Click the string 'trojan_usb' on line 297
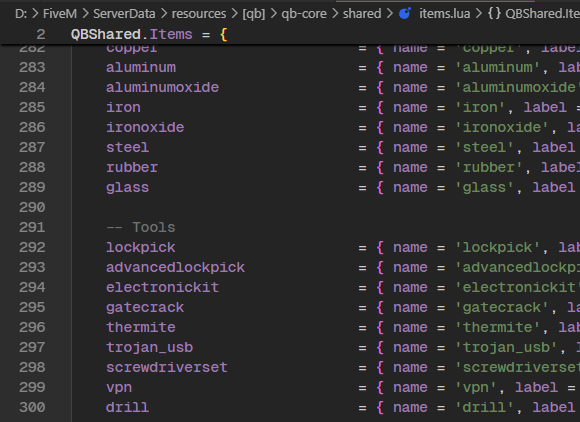Viewport: 580px width, 422px height. 506,347
